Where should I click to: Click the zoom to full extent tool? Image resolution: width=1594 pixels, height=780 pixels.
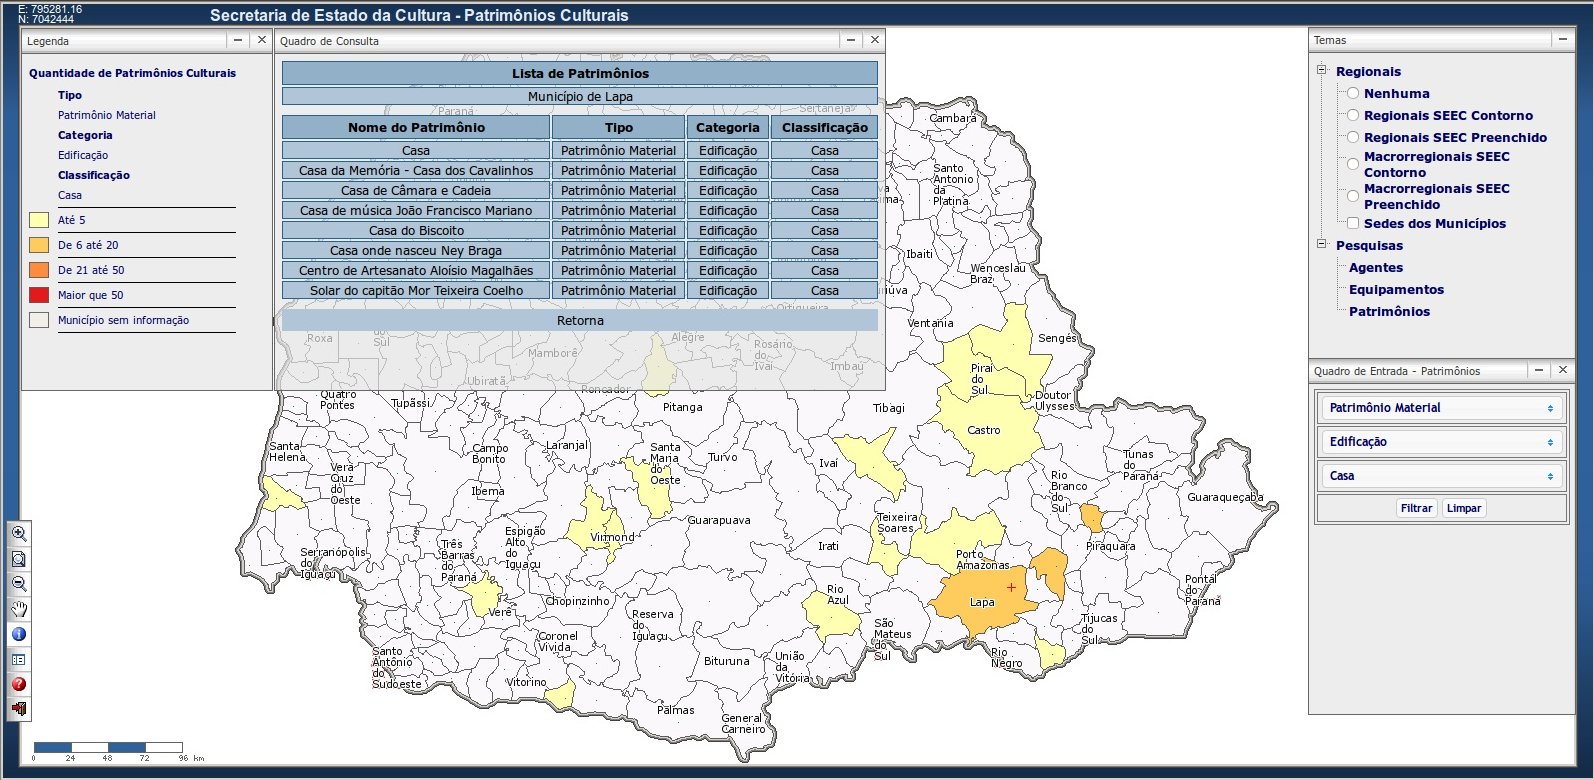[x=18, y=559]
